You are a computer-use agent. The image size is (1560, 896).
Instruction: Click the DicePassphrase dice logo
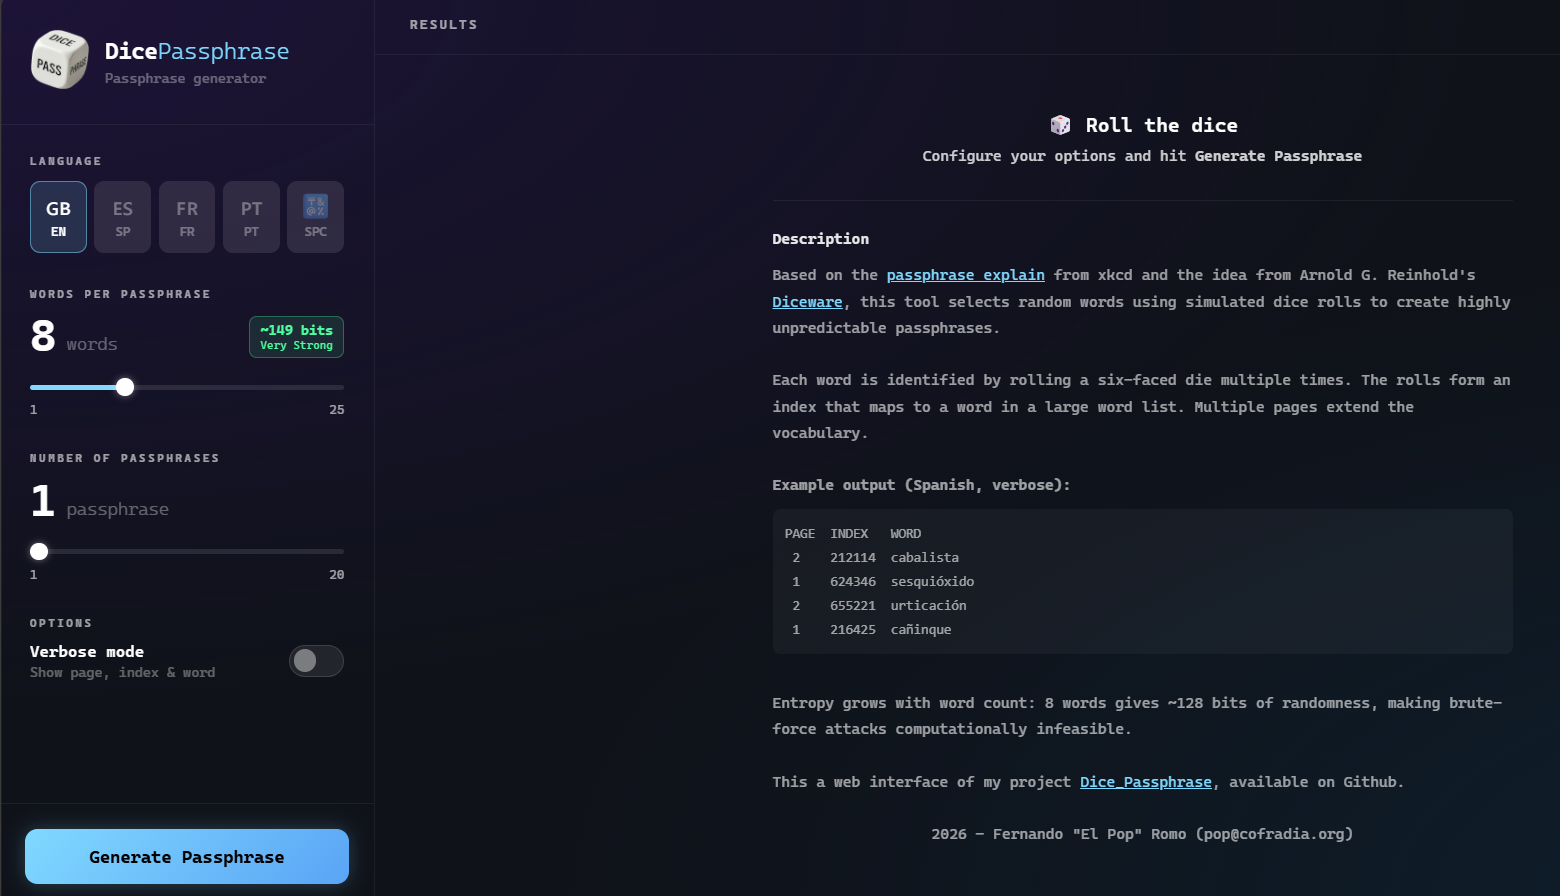pyautogui.click(x=60, y=60)
